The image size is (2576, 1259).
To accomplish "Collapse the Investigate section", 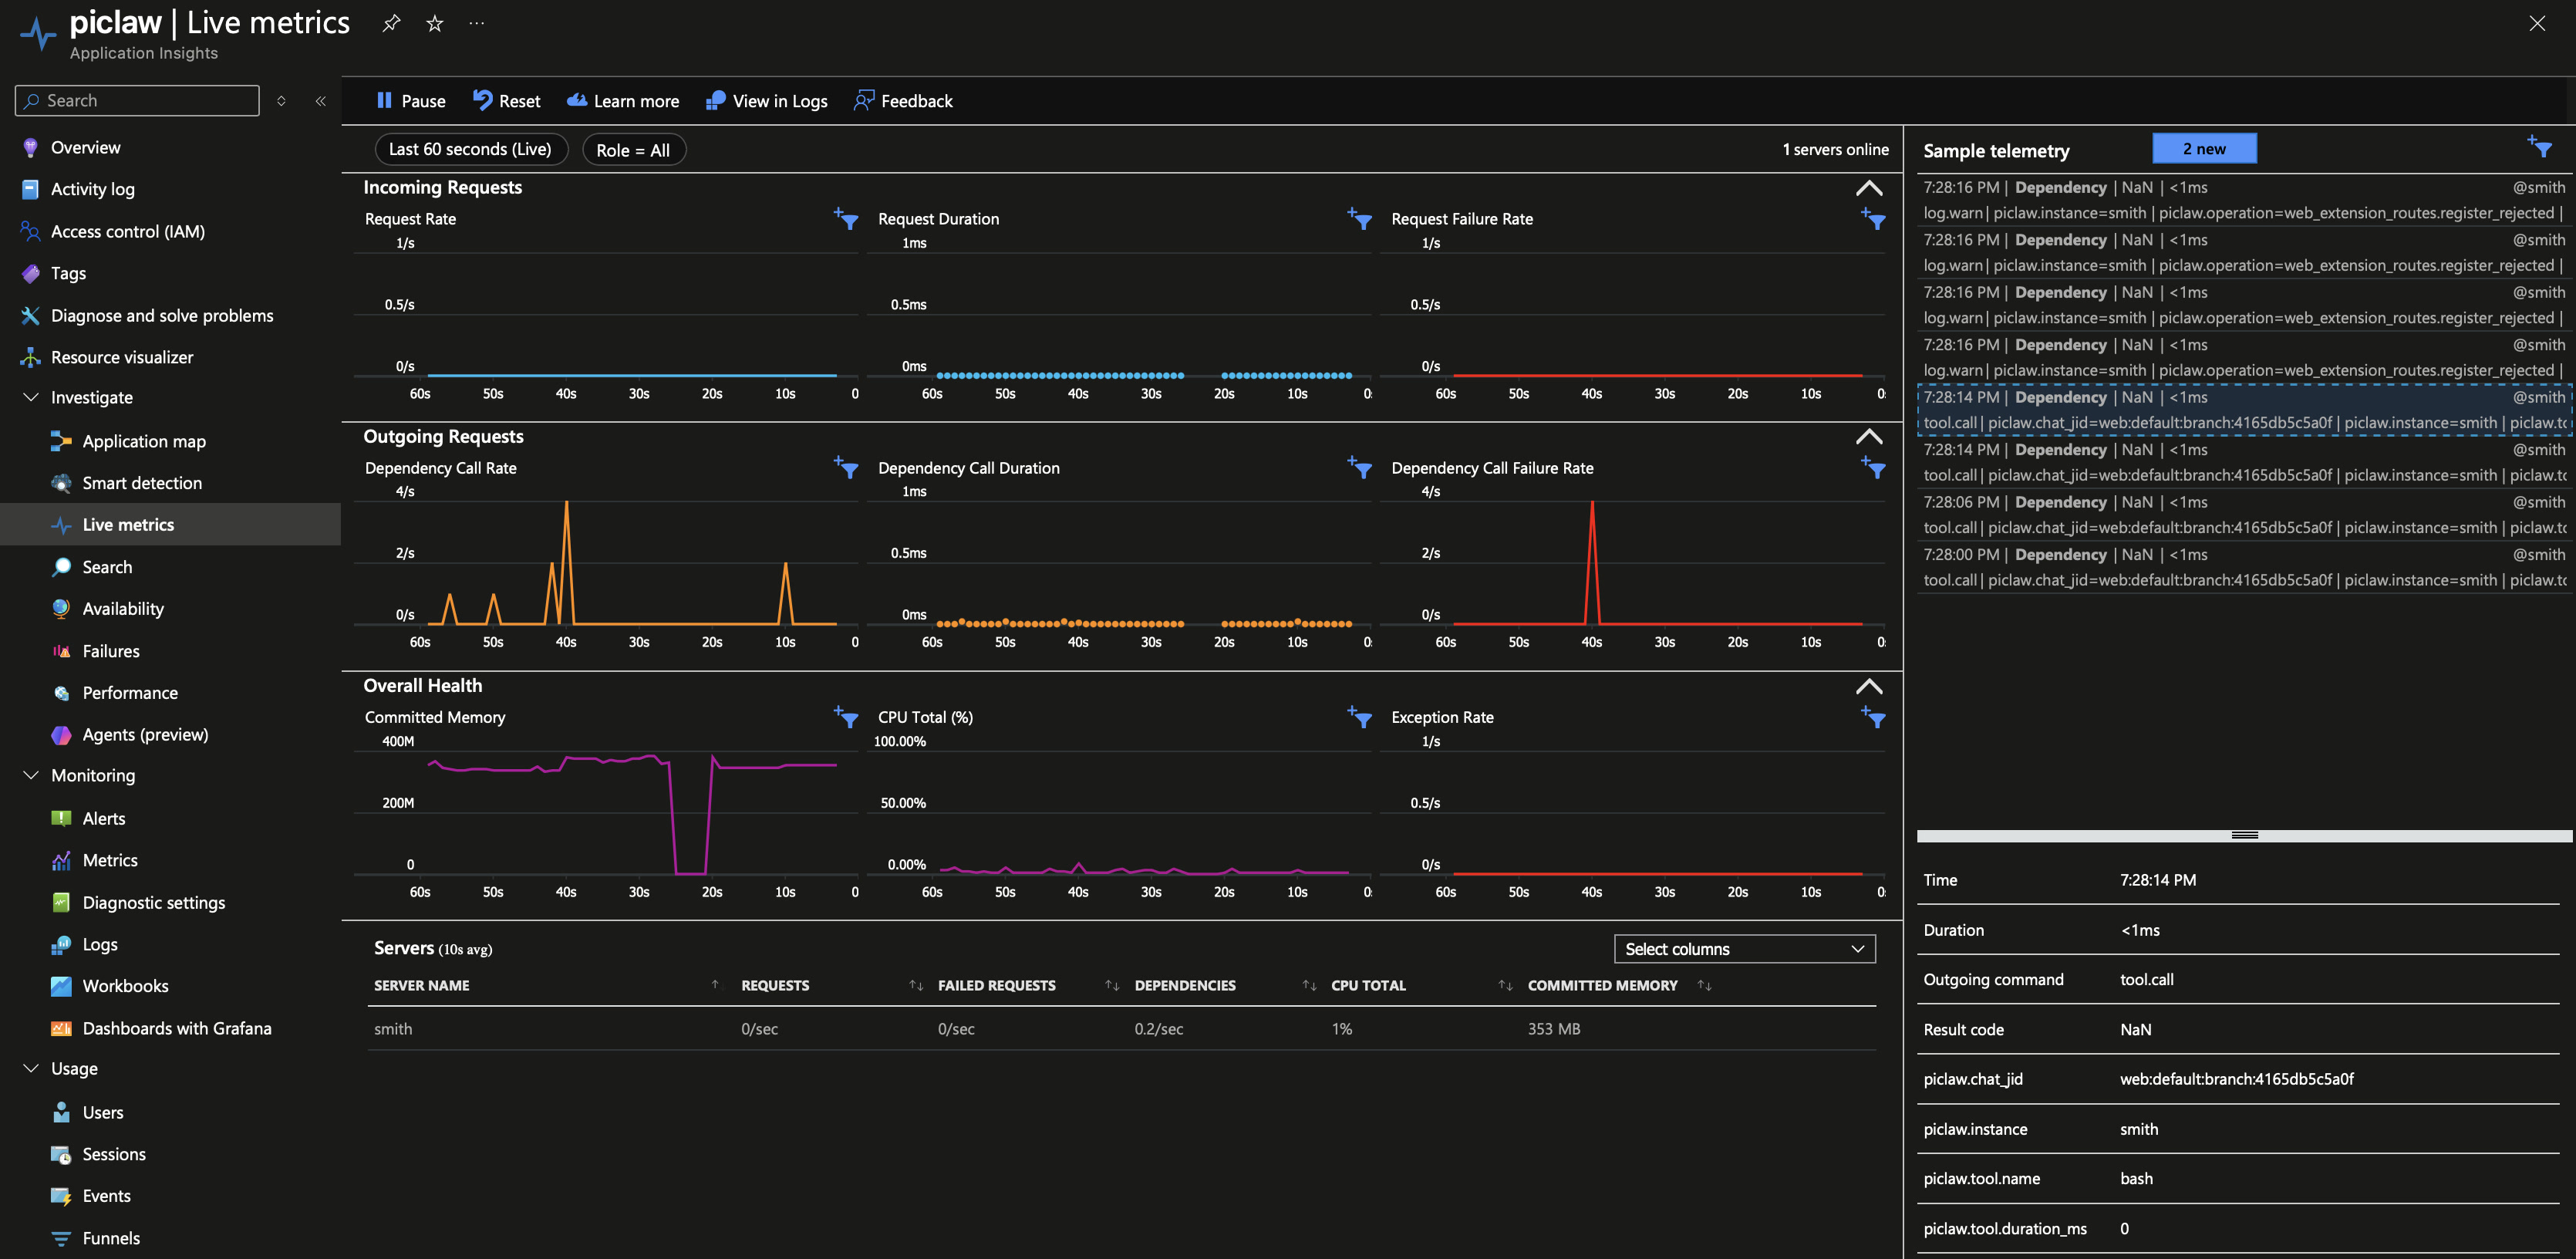I will pos(31,397).
